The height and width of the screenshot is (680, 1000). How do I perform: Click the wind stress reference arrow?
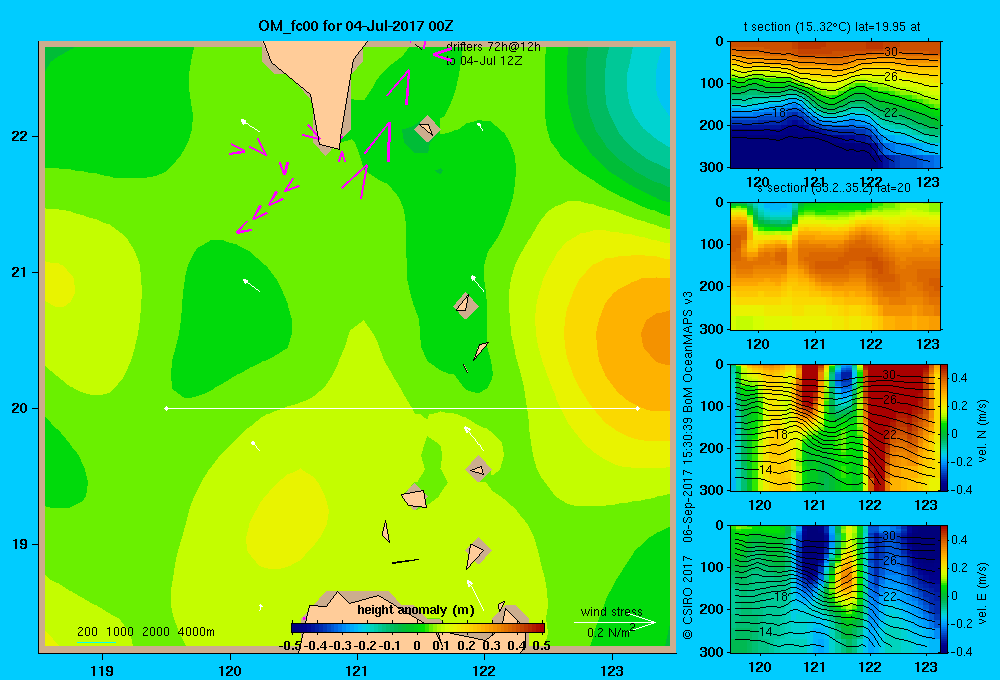coord(615,622)
